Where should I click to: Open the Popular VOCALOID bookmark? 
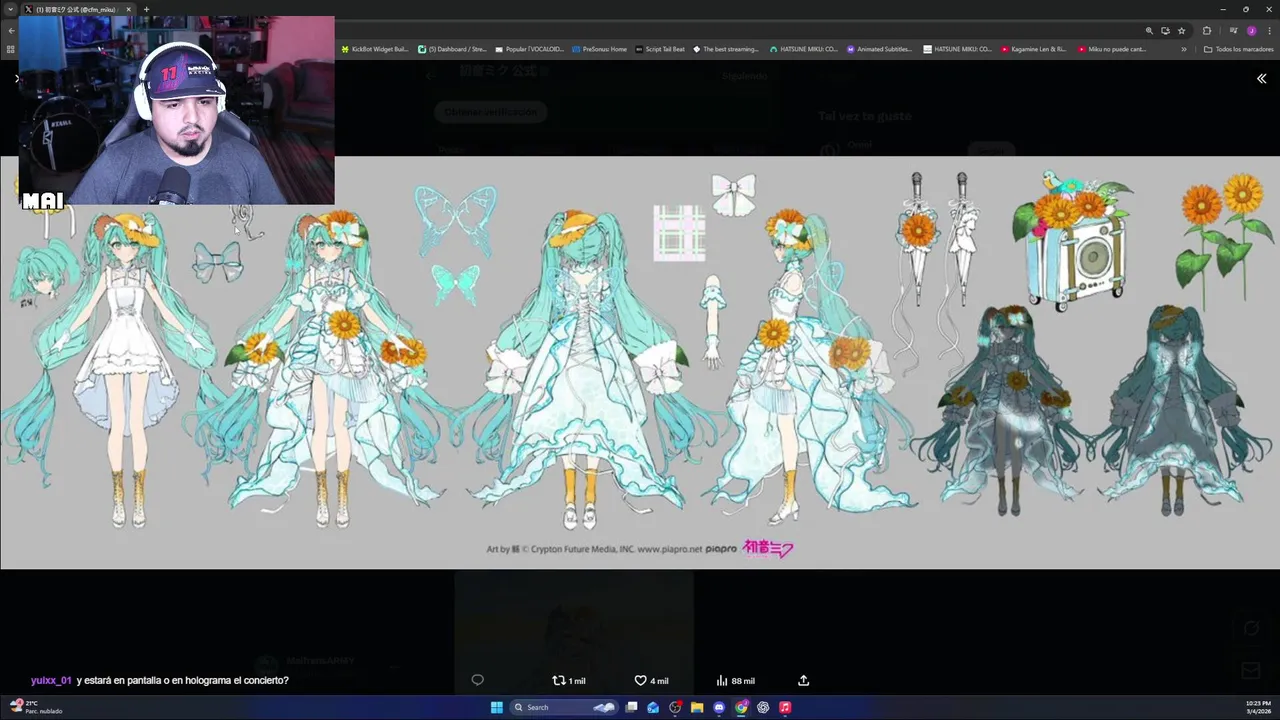529,49
